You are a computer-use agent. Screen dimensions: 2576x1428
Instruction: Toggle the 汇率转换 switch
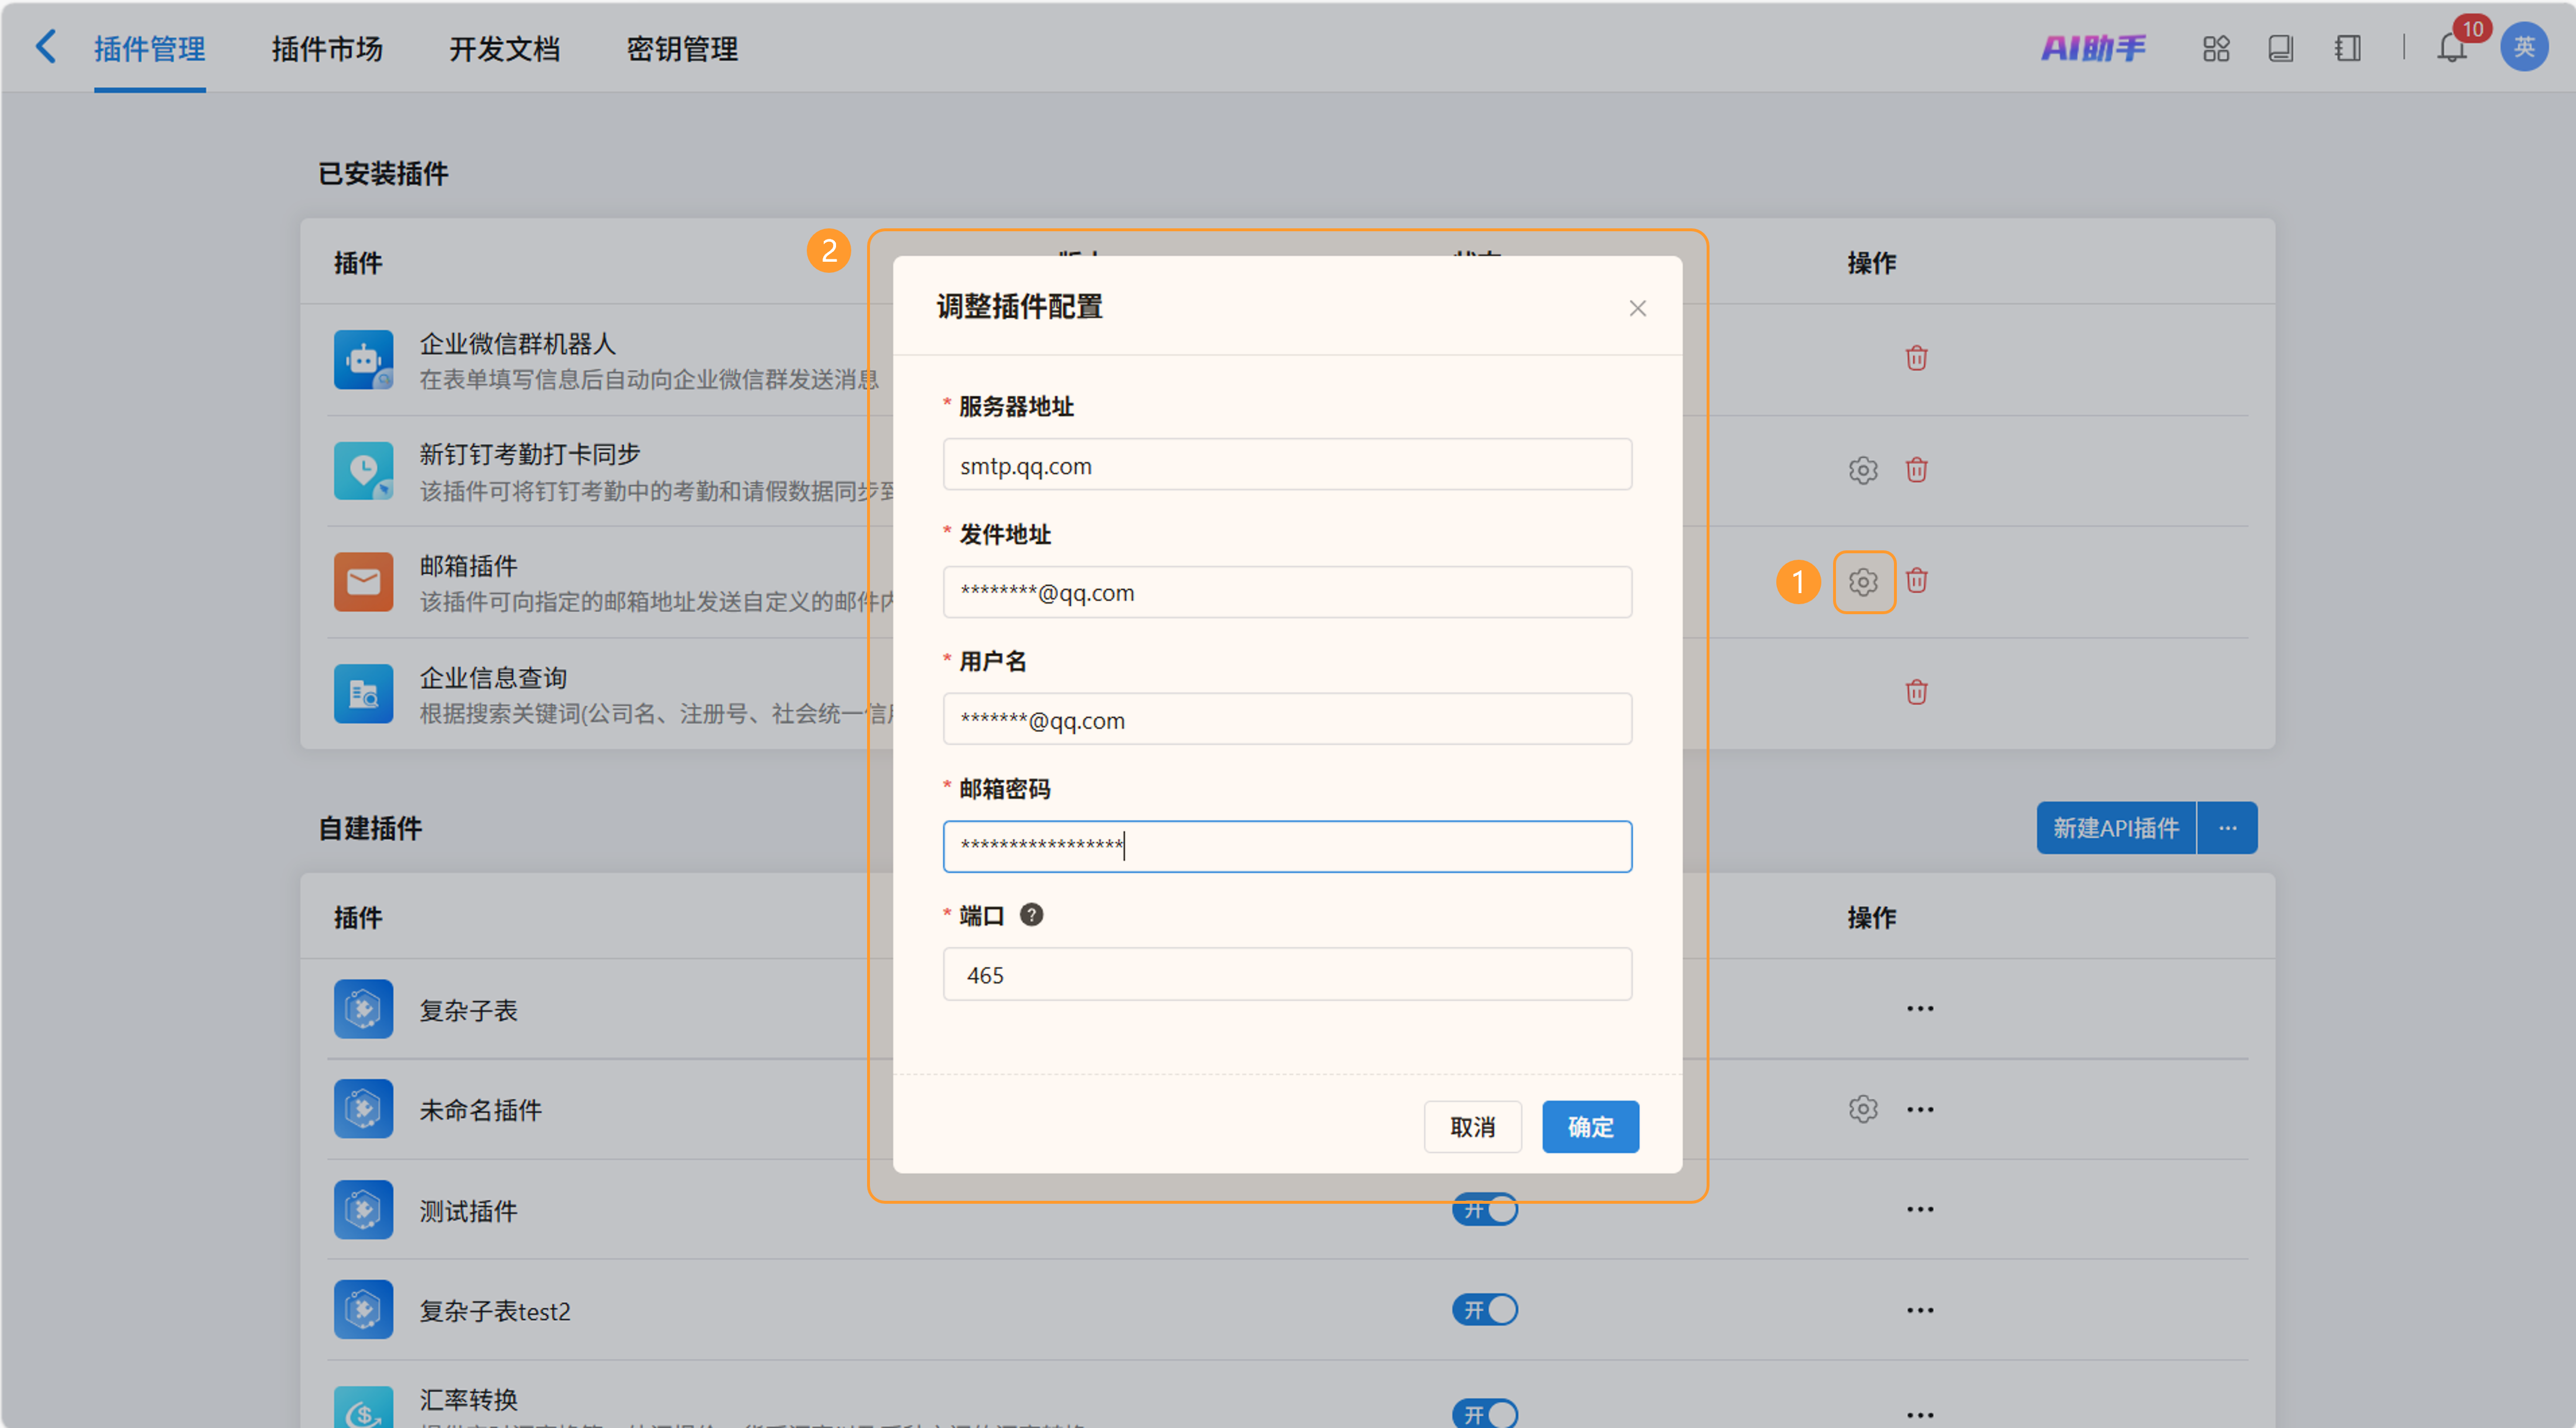coord(1485,1413)
